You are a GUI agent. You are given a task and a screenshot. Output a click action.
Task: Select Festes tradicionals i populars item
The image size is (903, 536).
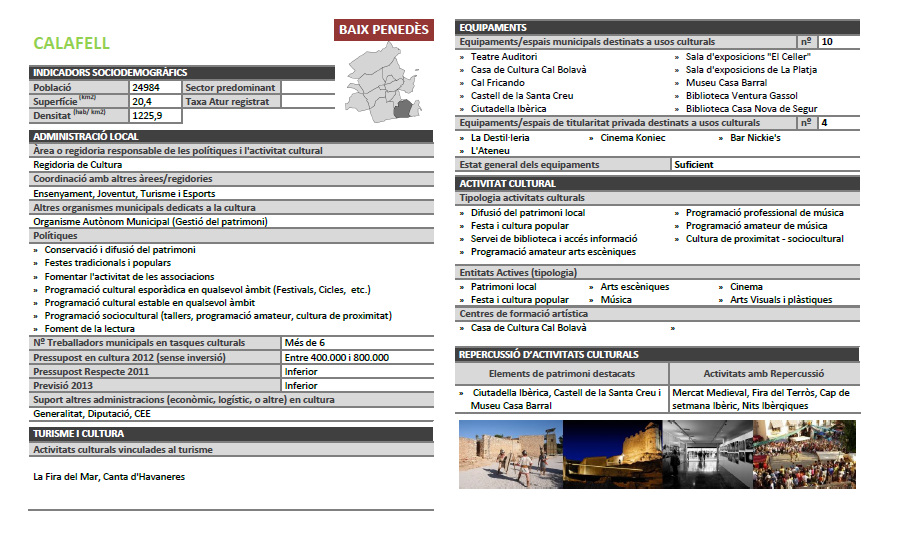[x=108, y=263]
